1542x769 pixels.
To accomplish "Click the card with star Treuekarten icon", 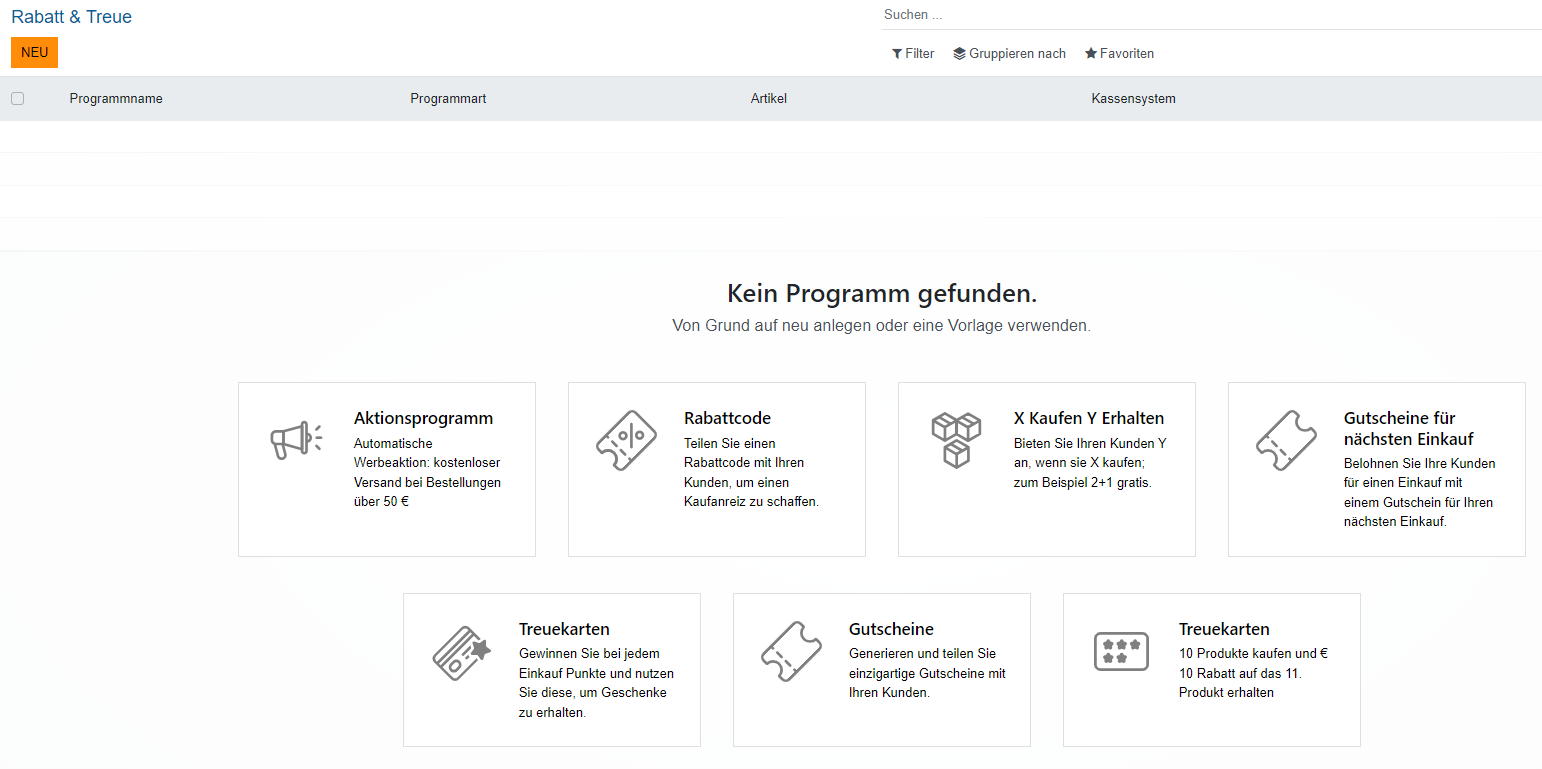I will pyautogui.click(x=461, y=652).
